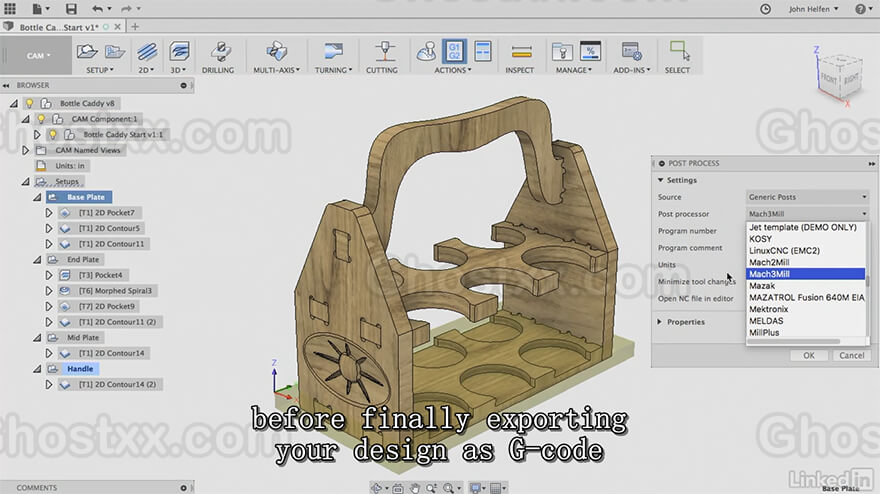Screen dimensions: 880x494
Task: Open the CAM workspace dropdown
Action: point(36,56)
